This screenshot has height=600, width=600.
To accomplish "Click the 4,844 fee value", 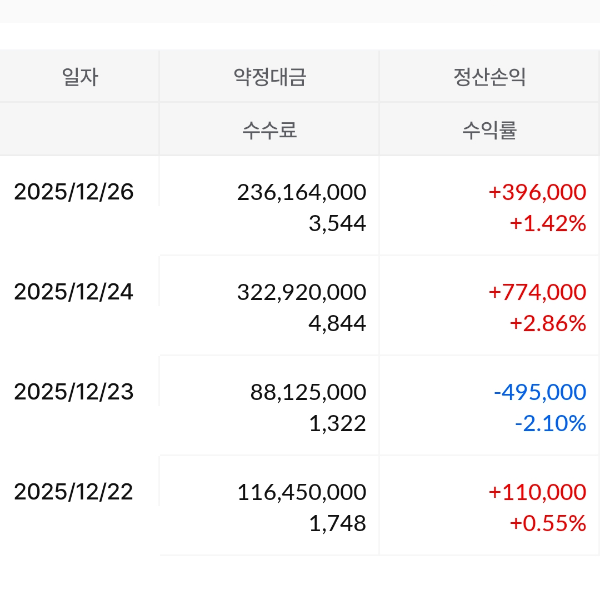I will [x=338, y=323].
